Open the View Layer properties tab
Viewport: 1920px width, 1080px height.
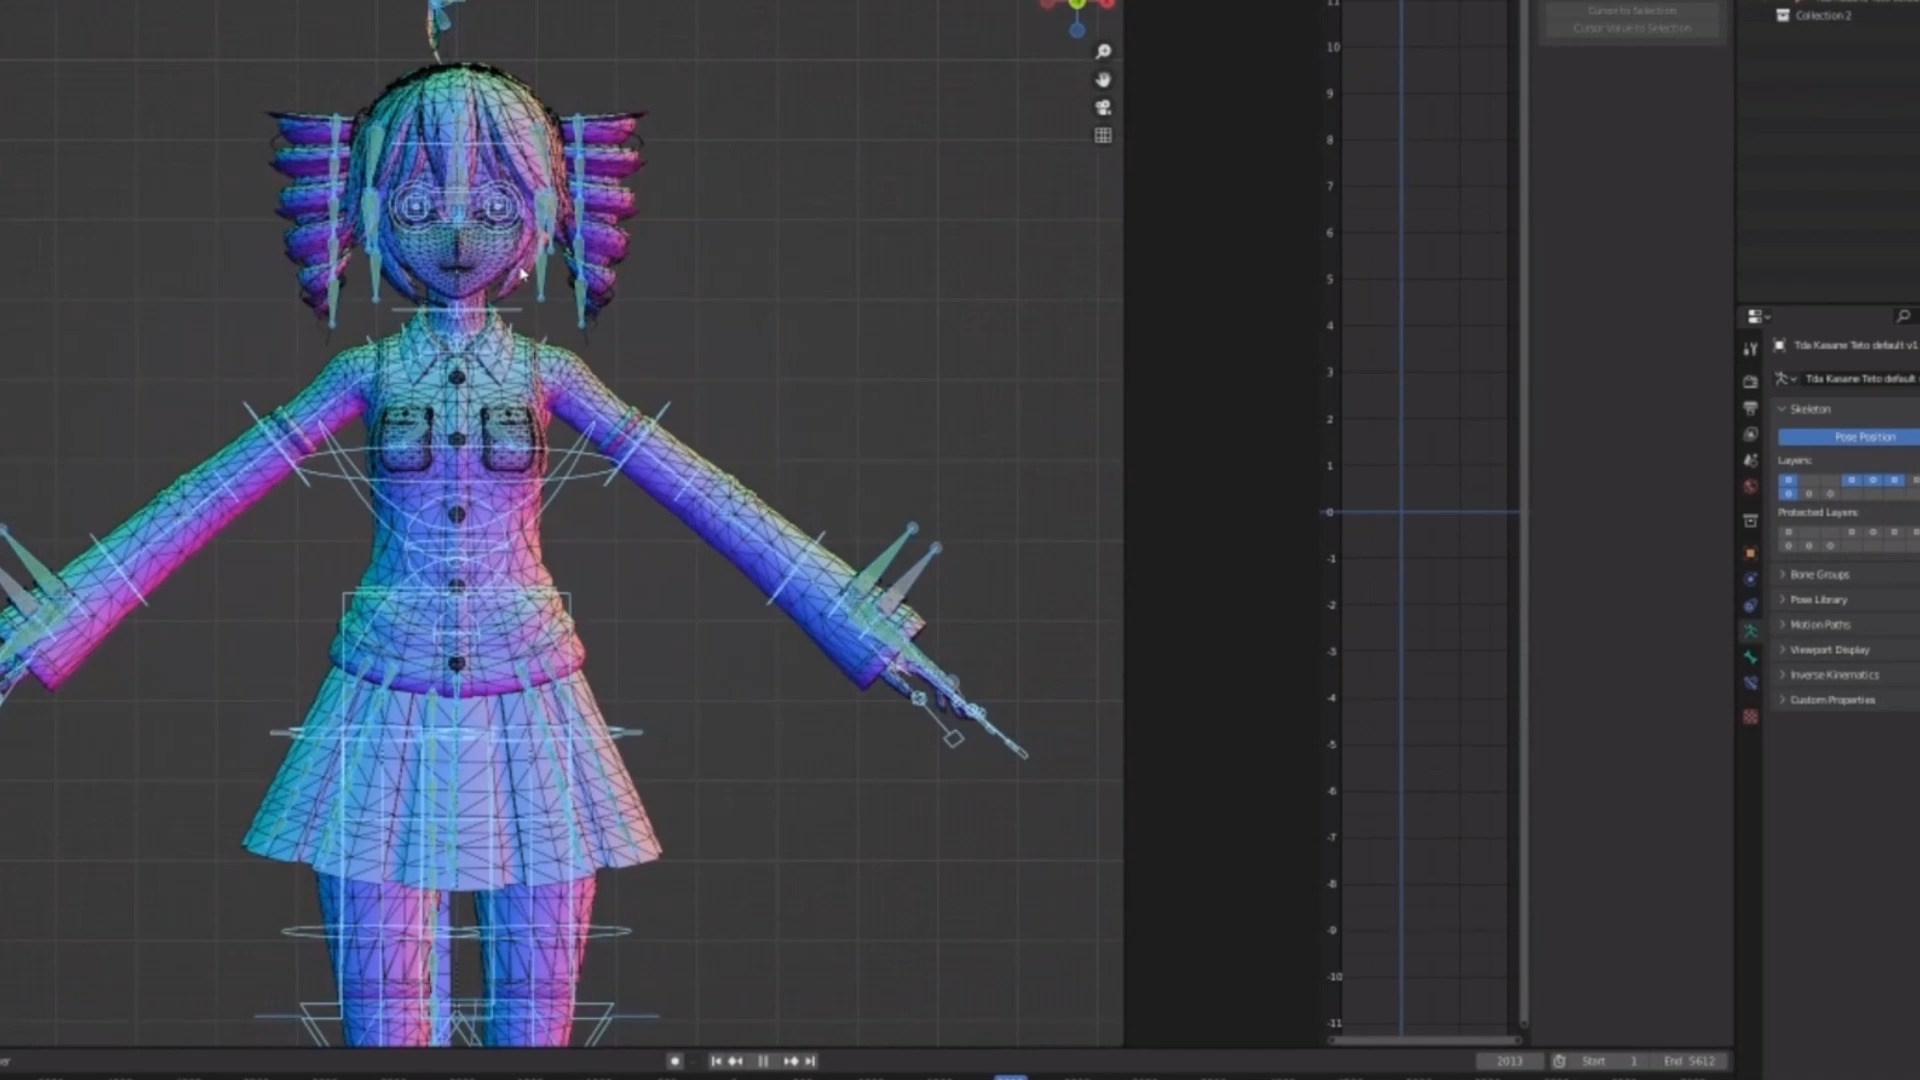pos(1750,434)
